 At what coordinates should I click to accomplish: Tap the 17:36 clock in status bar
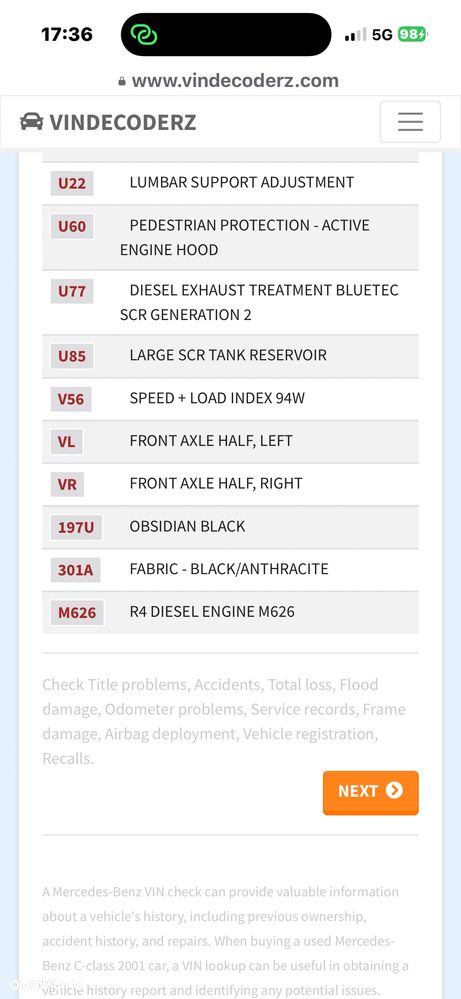coord(67,34)
